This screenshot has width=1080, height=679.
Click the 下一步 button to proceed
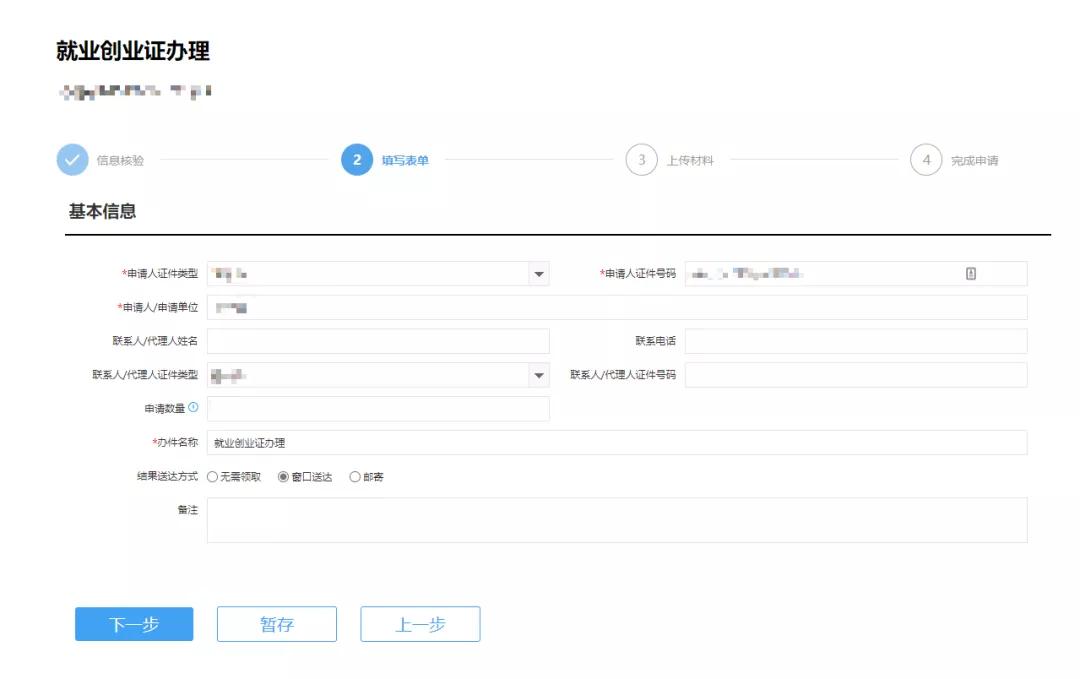point(133,623)
